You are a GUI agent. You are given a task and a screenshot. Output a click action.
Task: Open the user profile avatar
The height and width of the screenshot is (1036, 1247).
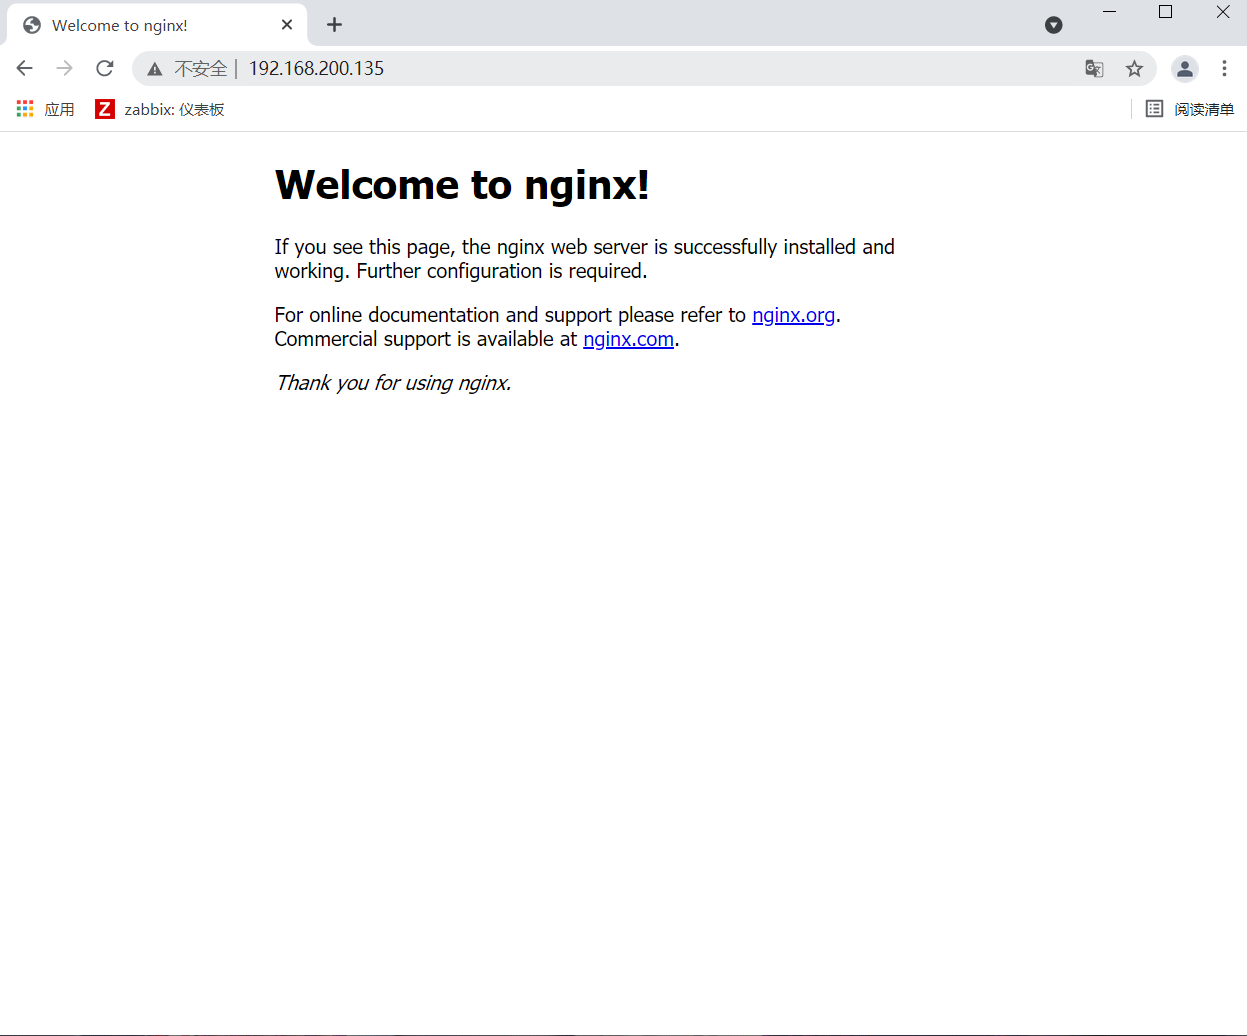click(x=1185, y=68)
